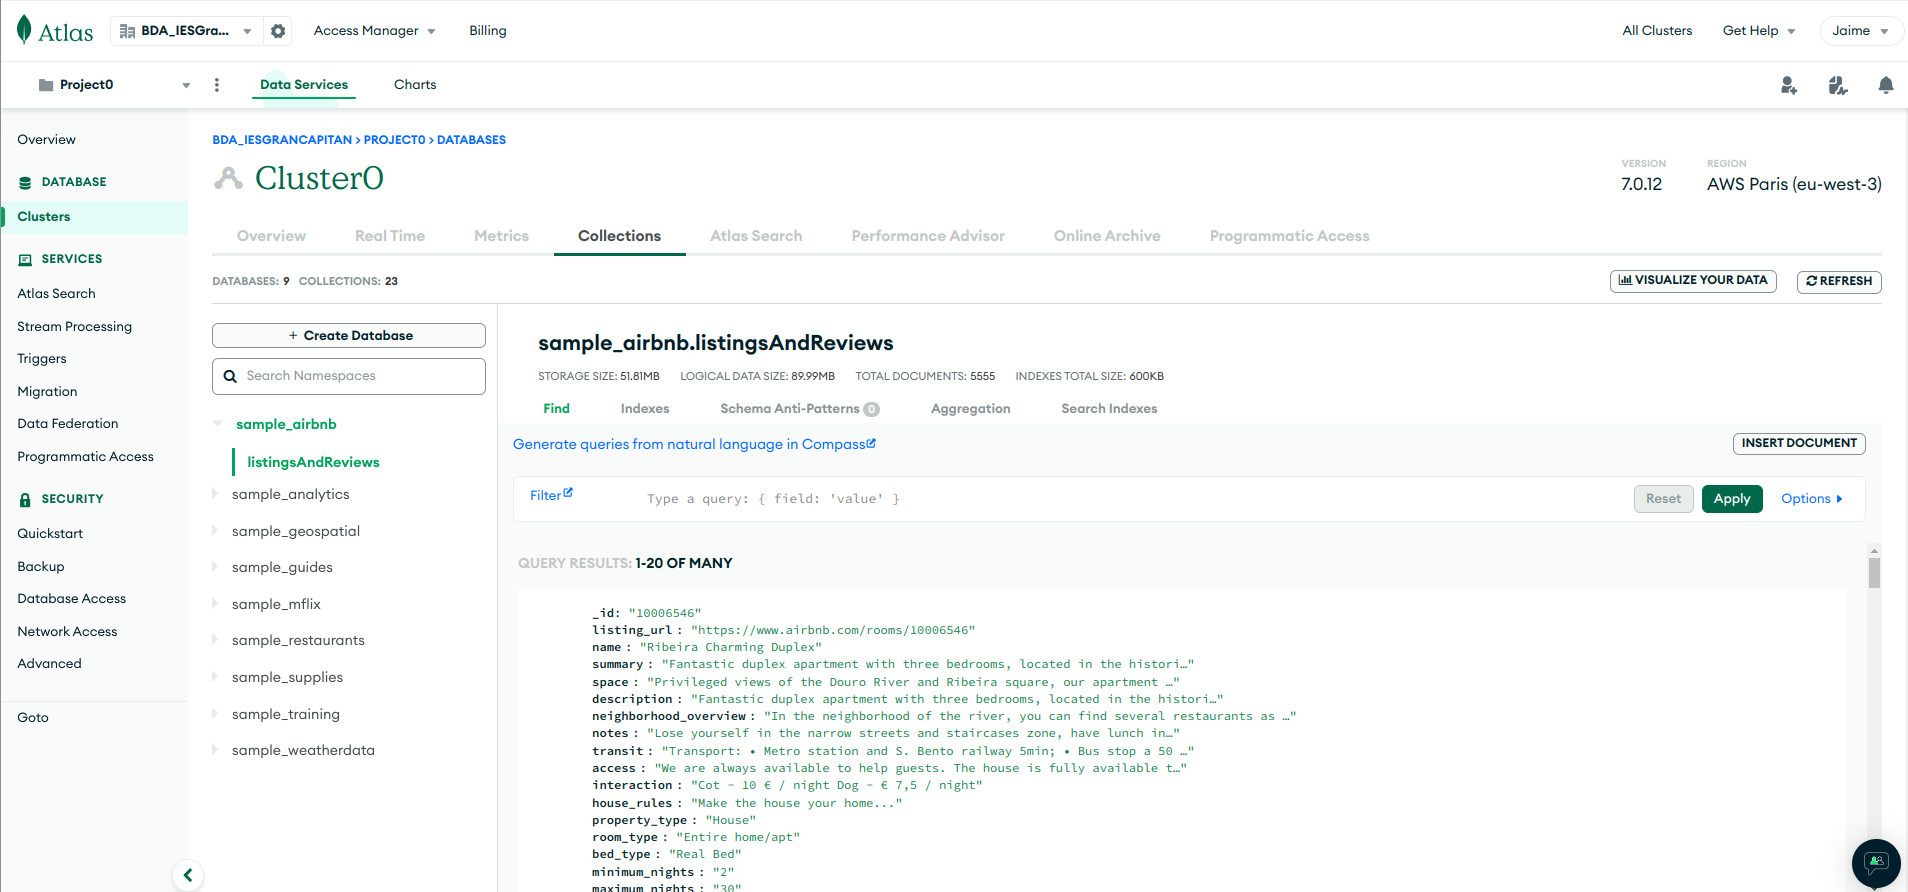
Task: Open Online Archive tab
Action: [1107, 236]
